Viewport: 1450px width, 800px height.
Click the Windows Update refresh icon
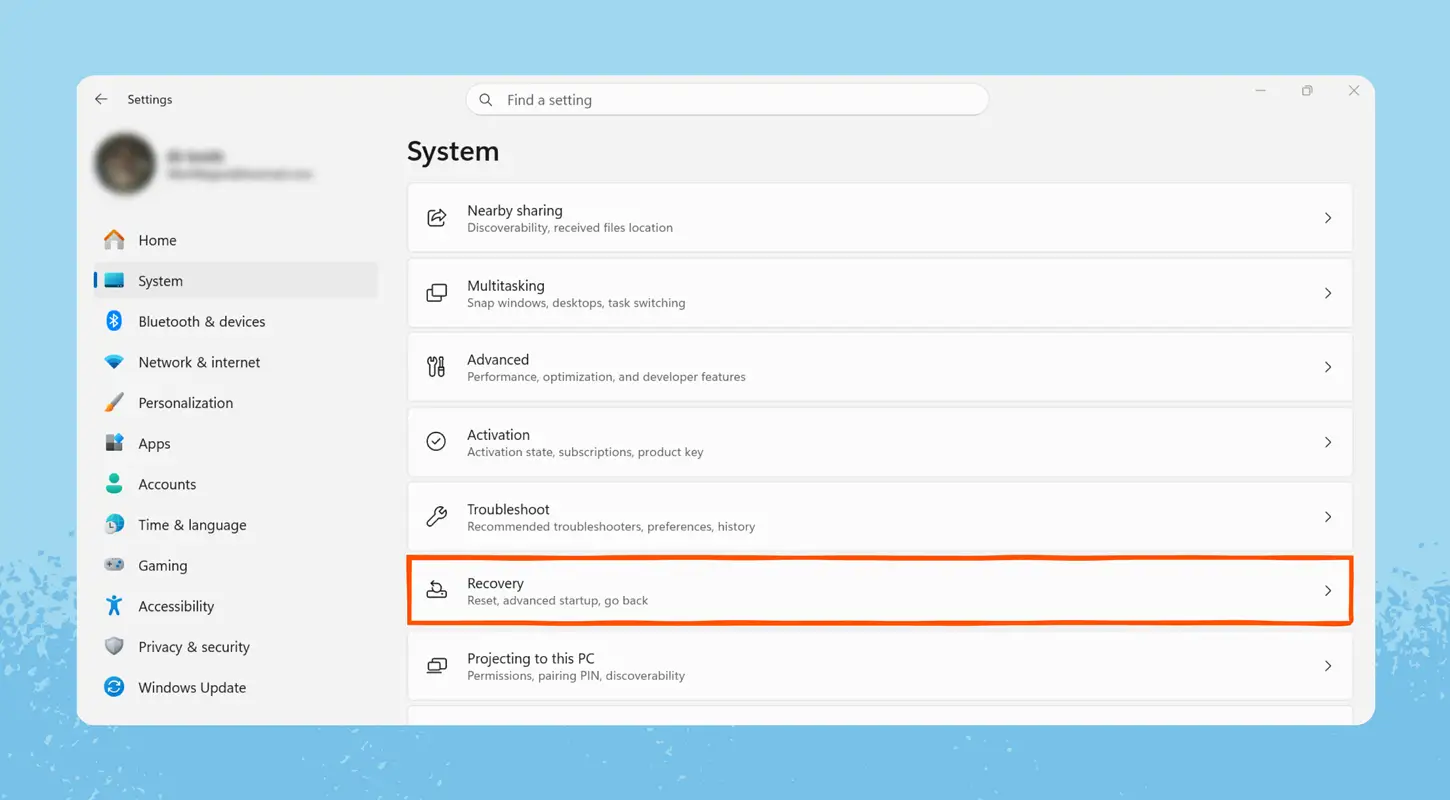pos(114,687)
